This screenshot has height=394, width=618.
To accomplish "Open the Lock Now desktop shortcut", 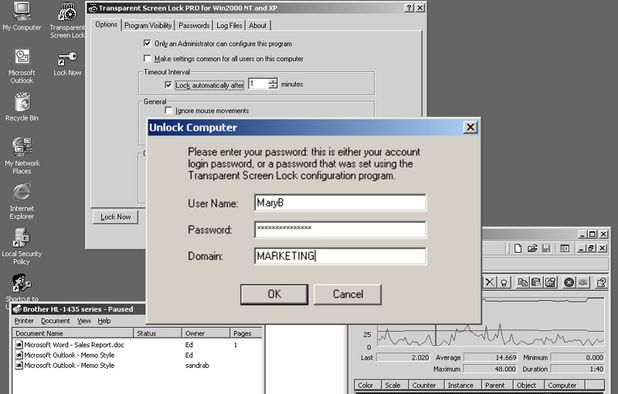I will (67, 63).
